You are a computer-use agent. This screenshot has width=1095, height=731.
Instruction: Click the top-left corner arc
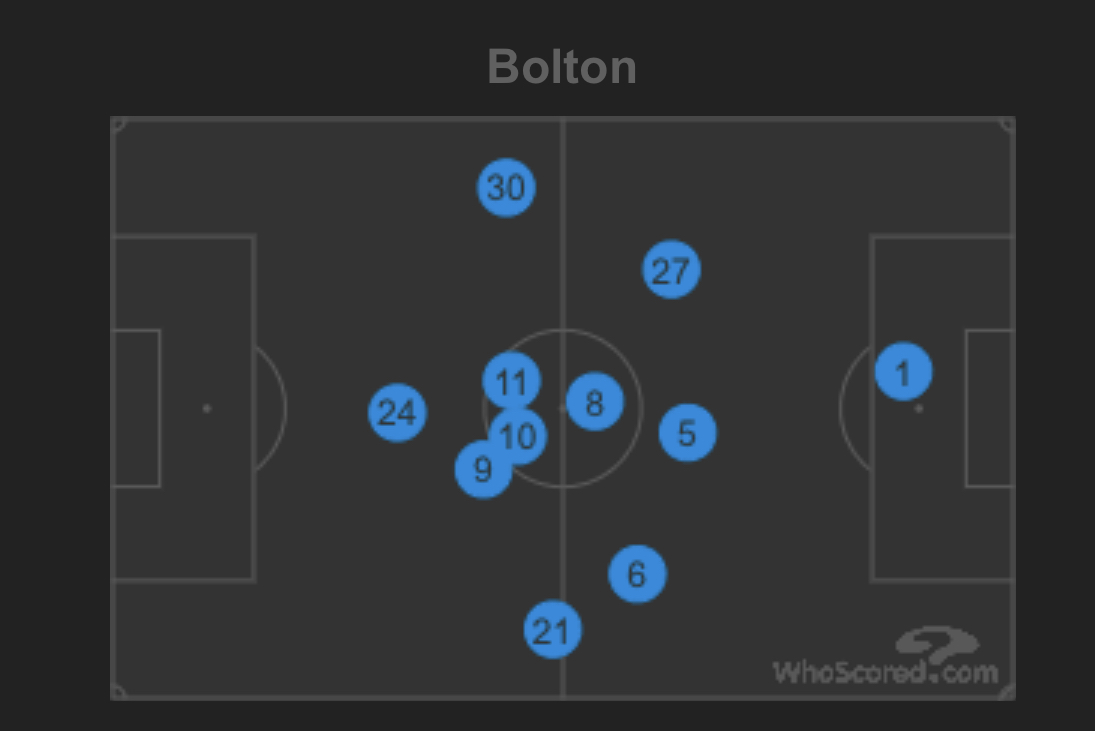(x=119, y=124)
